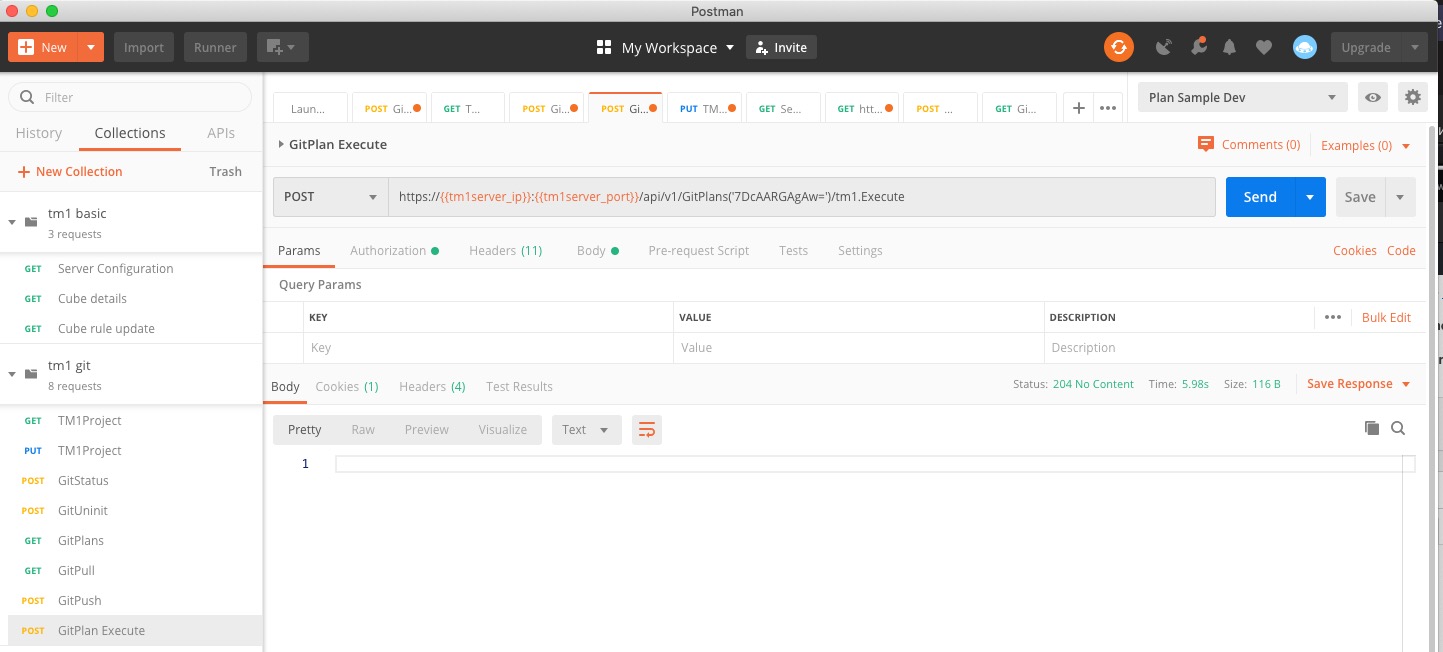1443x652 pixels.
Task: Open the Examples (0) dropdown
Action: [x=1365, y=145]
